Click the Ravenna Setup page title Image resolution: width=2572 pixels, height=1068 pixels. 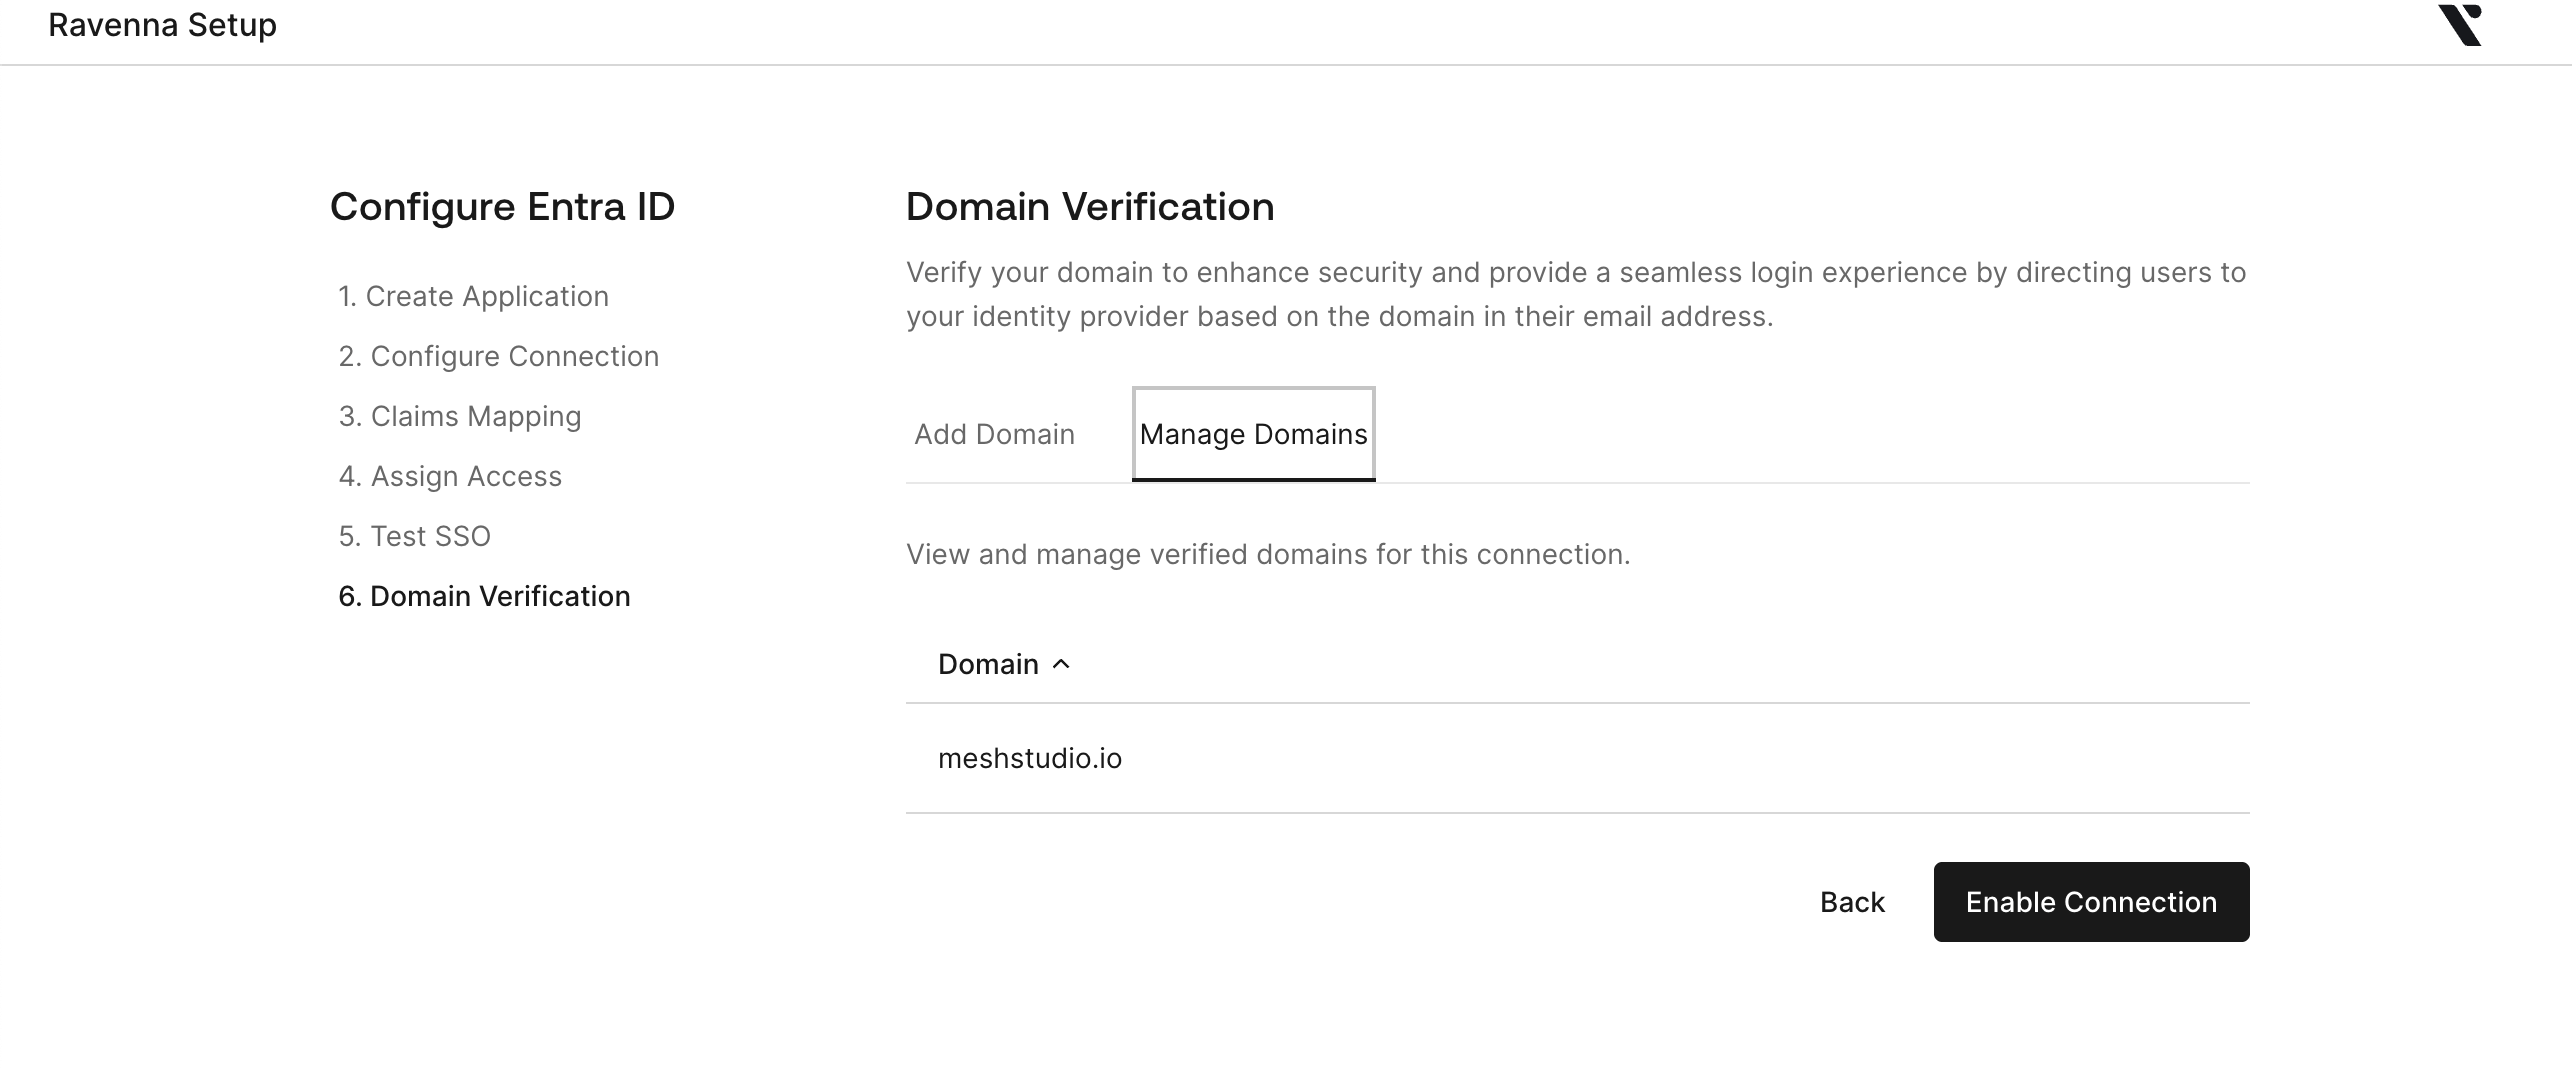click(162, 25)
